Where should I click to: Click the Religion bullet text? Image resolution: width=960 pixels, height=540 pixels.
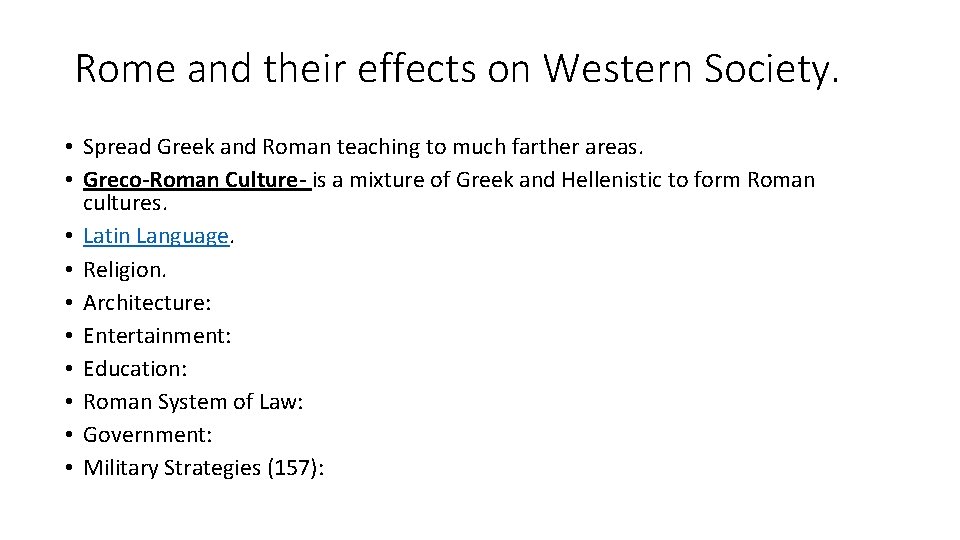124,269
